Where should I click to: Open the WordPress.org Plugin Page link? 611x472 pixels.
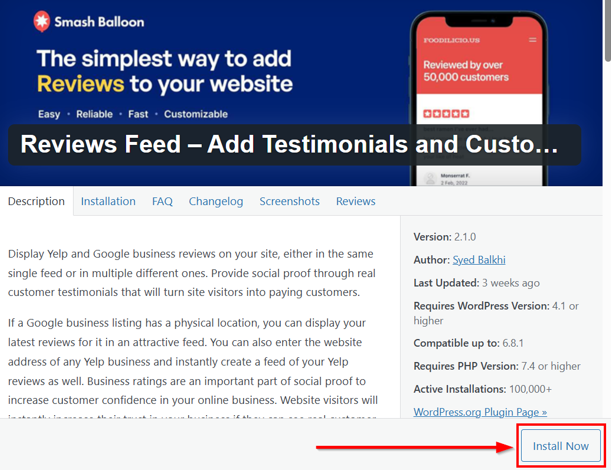pyautogui.click(x=480, y=412)
